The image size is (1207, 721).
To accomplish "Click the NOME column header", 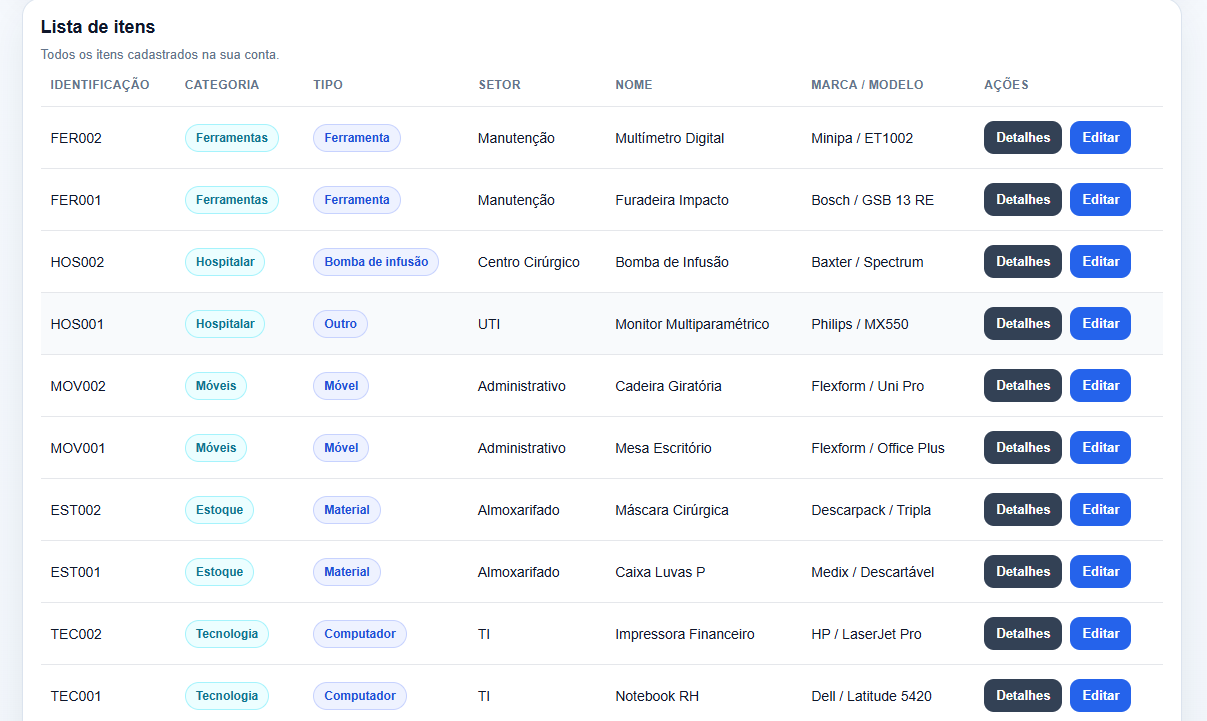I will (x=634, y=85).
